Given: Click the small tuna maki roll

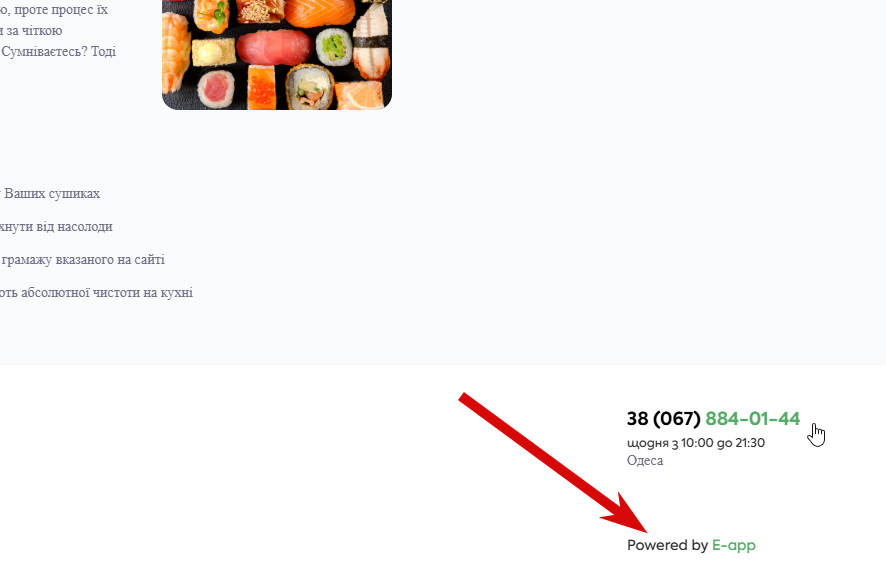Looking at the screenshot, I should [x=216, y=89].
